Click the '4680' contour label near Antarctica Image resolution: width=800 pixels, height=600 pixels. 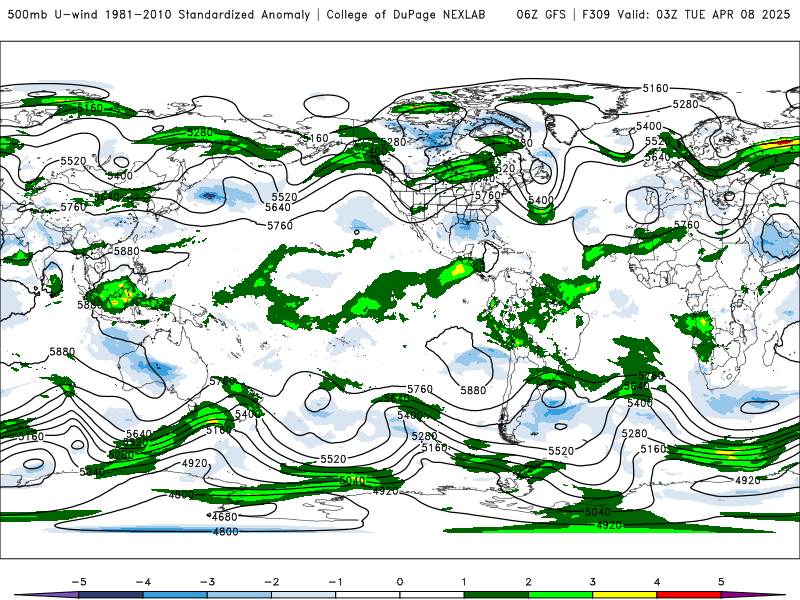(x=225, y=516)
